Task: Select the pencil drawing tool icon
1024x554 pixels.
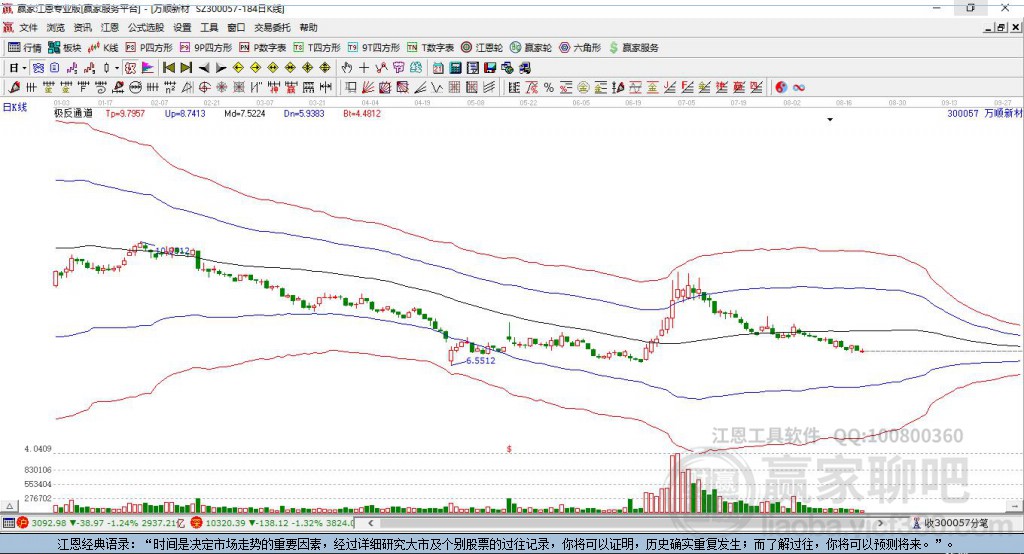Action: click(x=14, y=88)
